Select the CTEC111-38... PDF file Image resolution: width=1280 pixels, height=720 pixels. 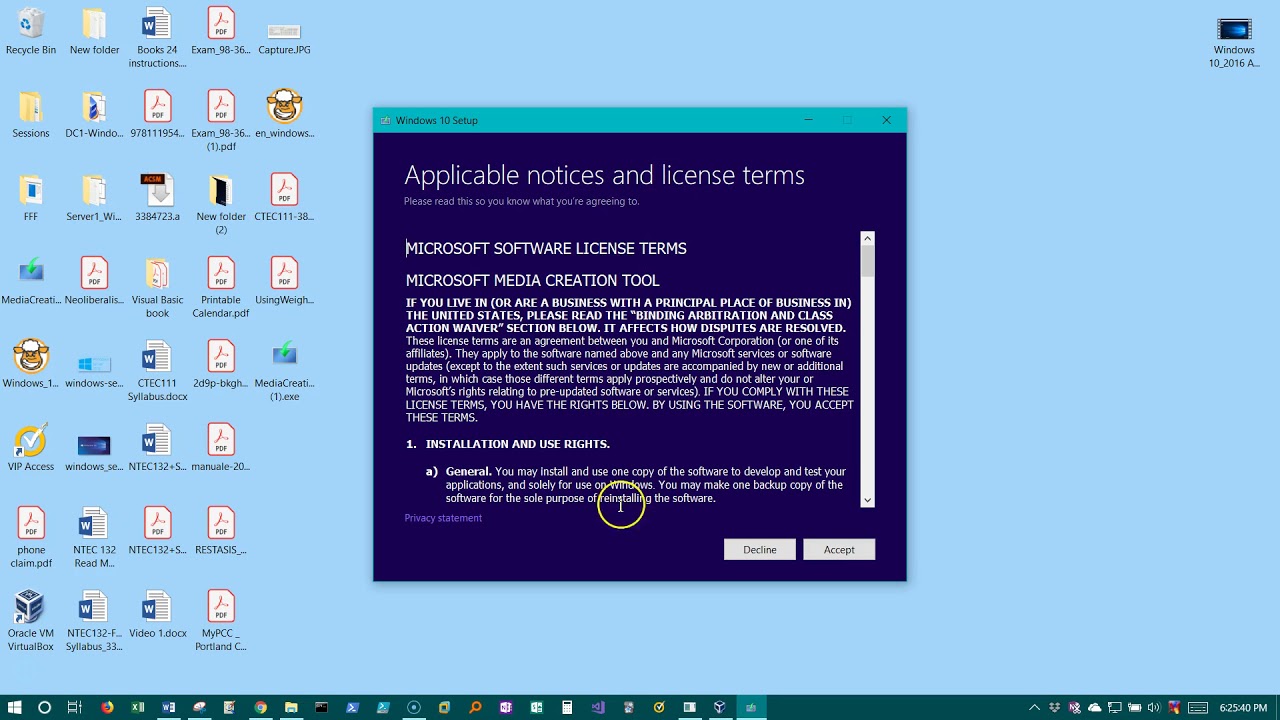pos(284,197)
